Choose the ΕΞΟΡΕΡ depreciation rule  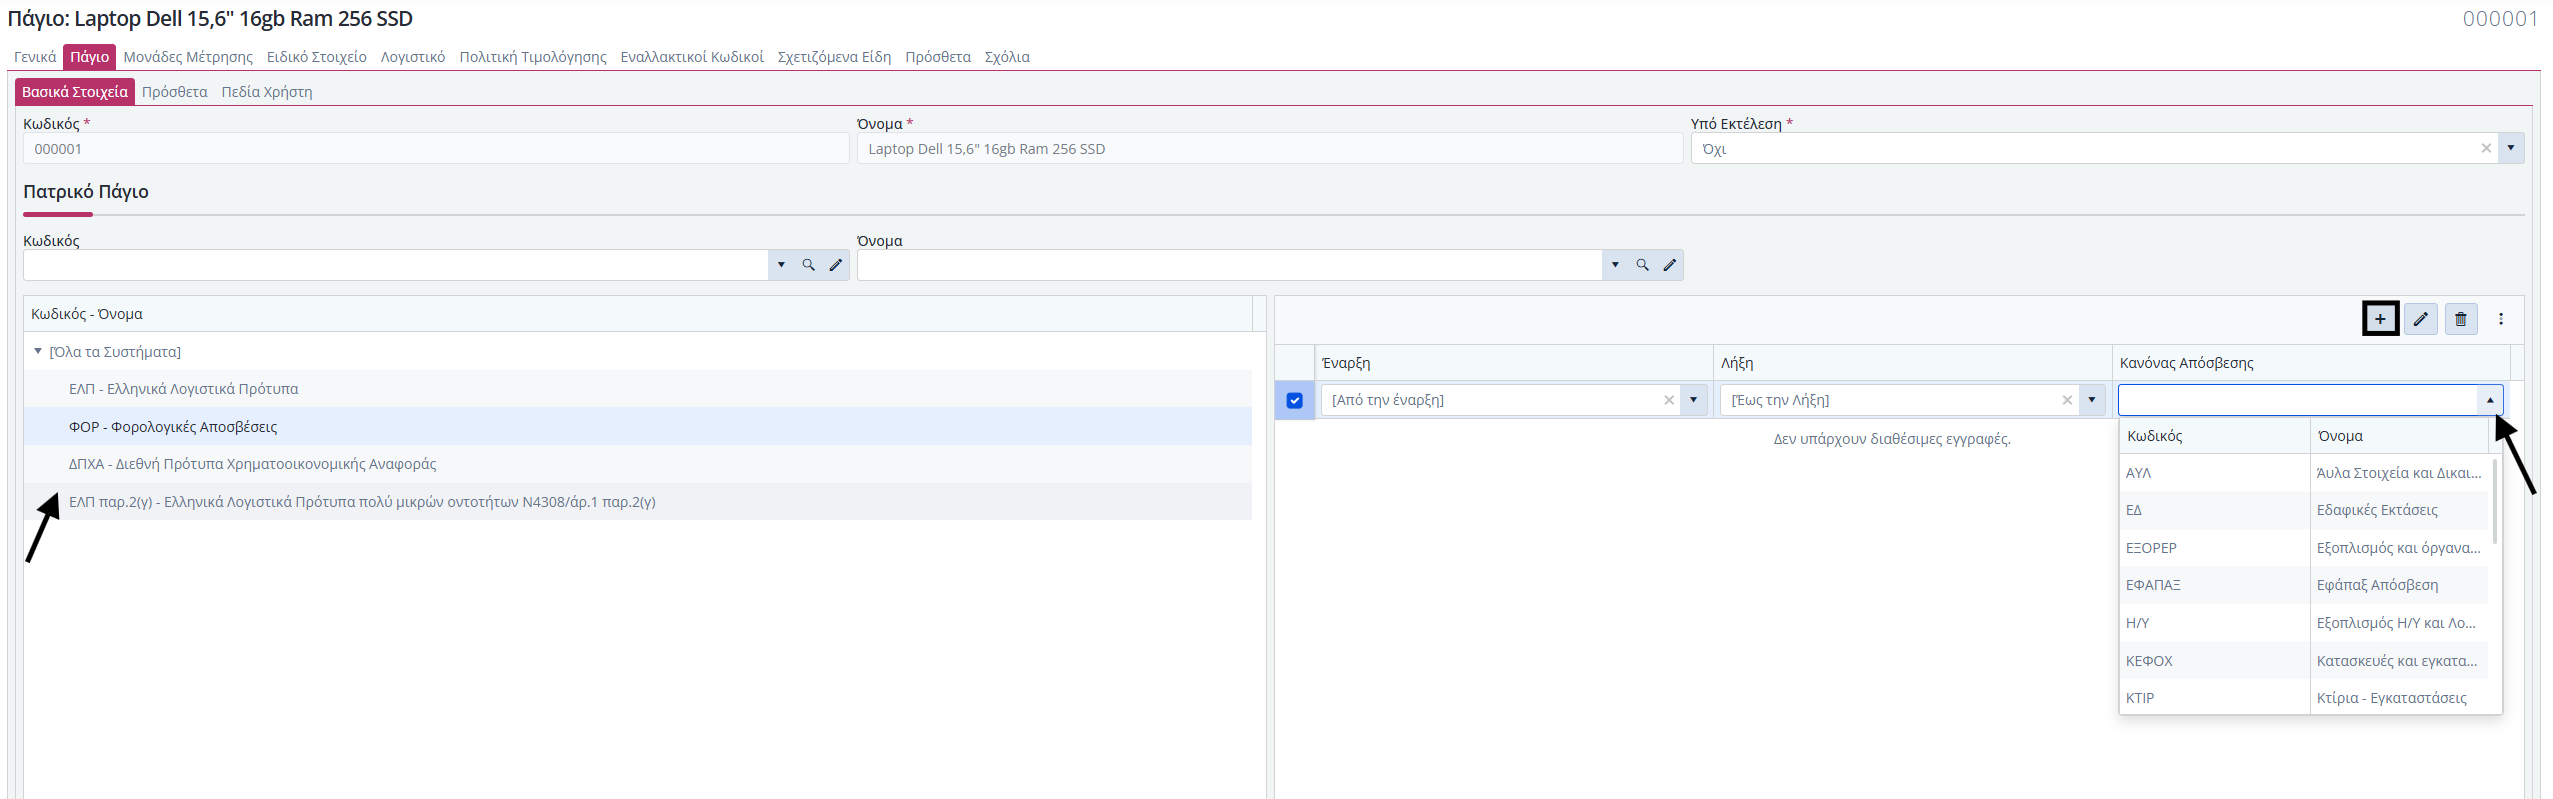click(x=2304, y=548)
